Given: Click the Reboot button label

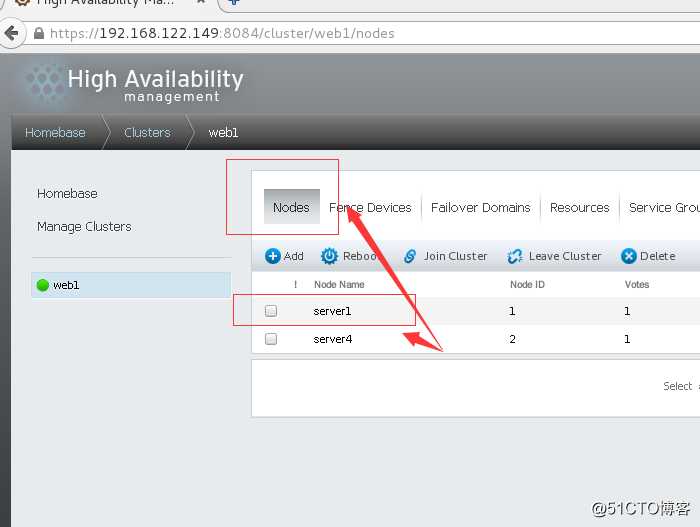Looking at the screenshot, I should 361,256.
